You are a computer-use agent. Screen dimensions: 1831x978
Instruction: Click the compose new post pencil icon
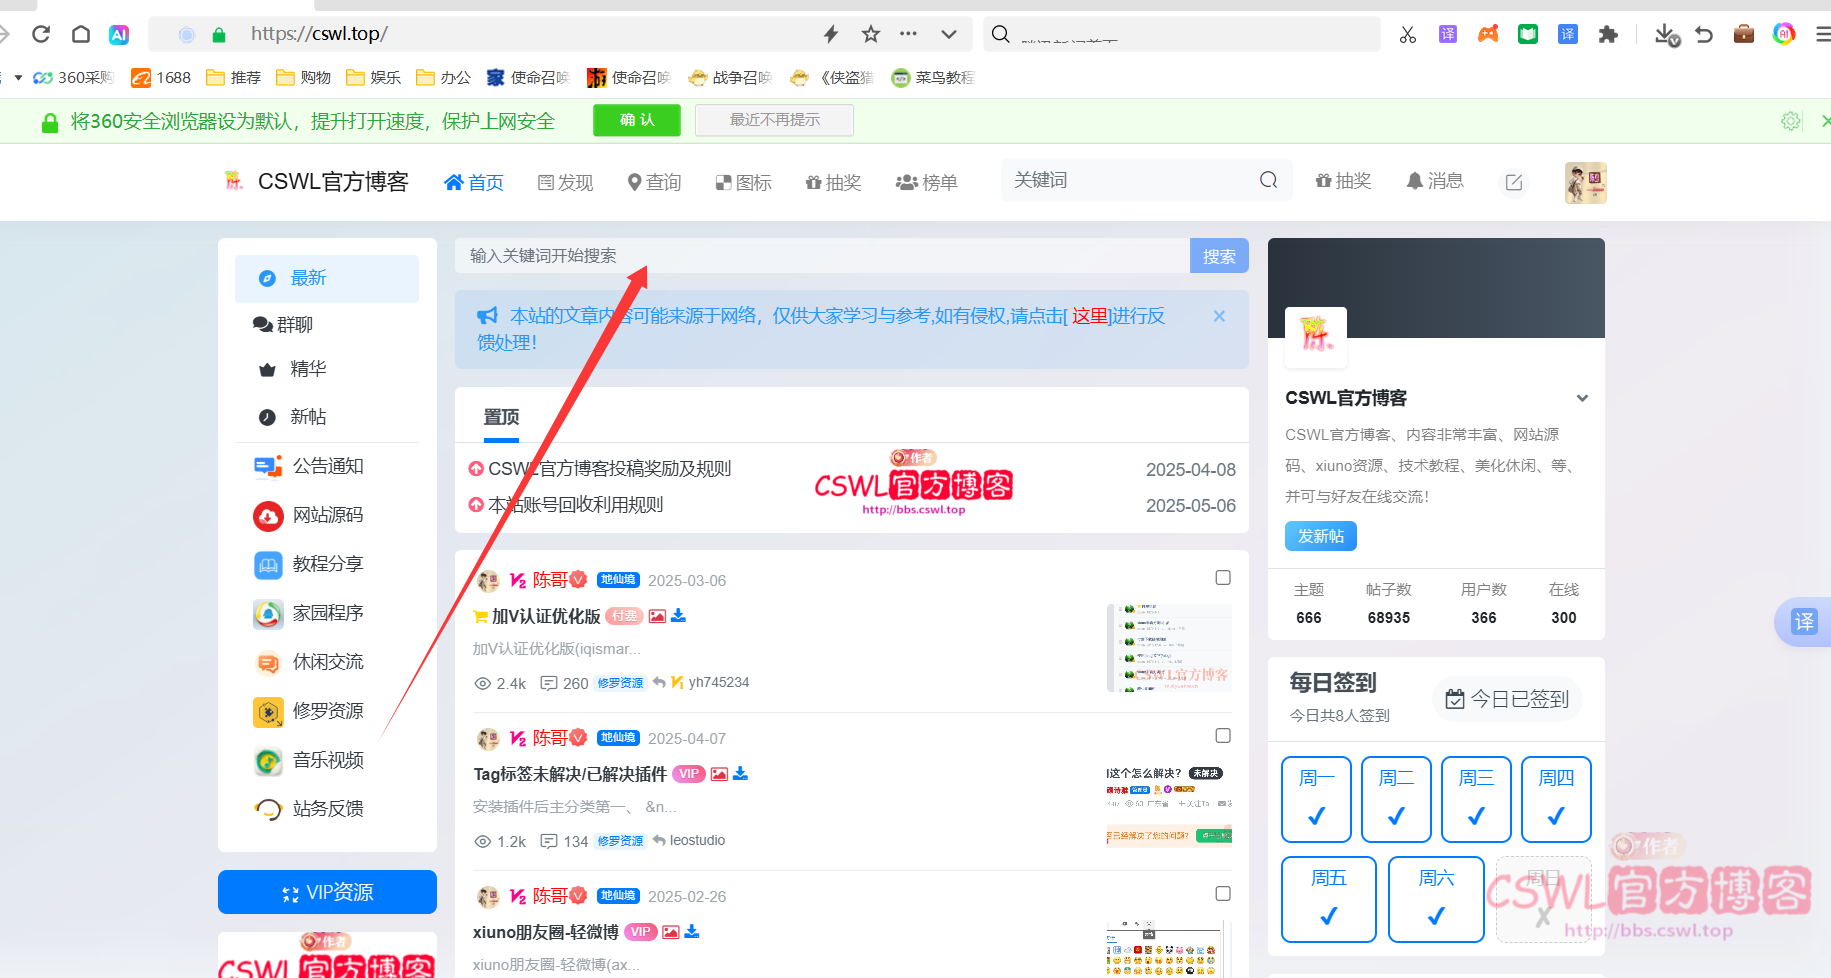[1513, 183]
